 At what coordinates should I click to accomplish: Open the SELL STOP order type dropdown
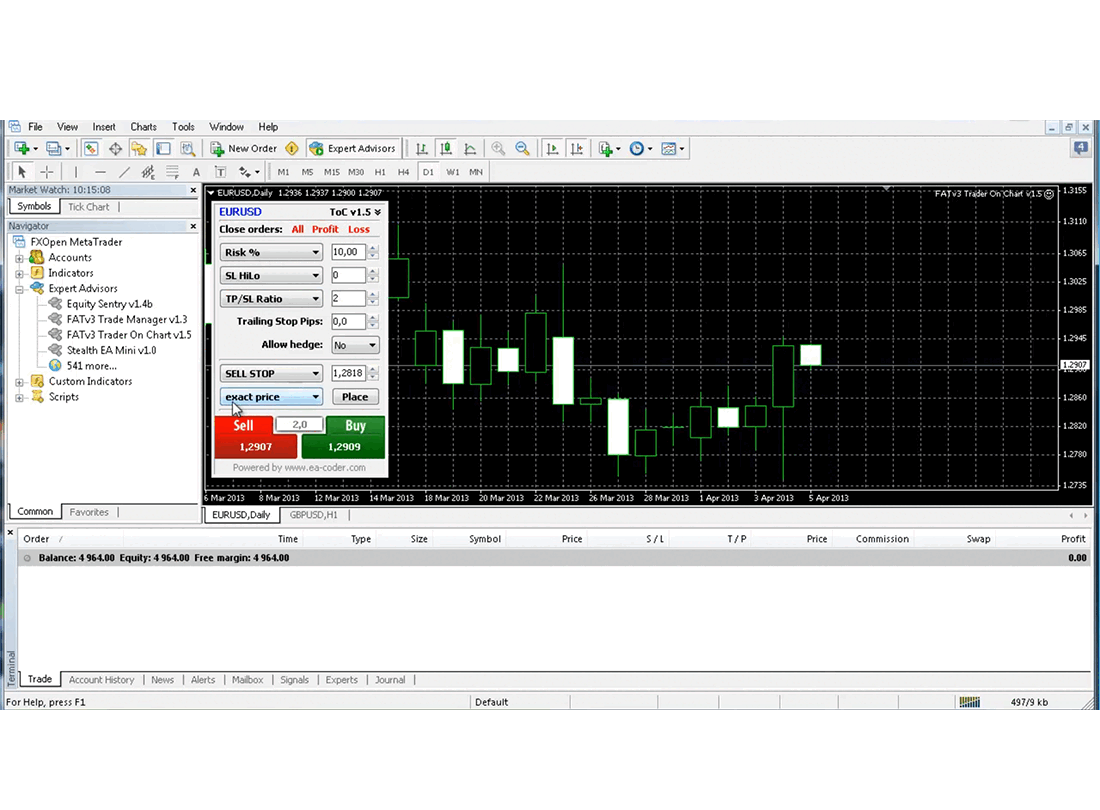[x=271, y=373]
